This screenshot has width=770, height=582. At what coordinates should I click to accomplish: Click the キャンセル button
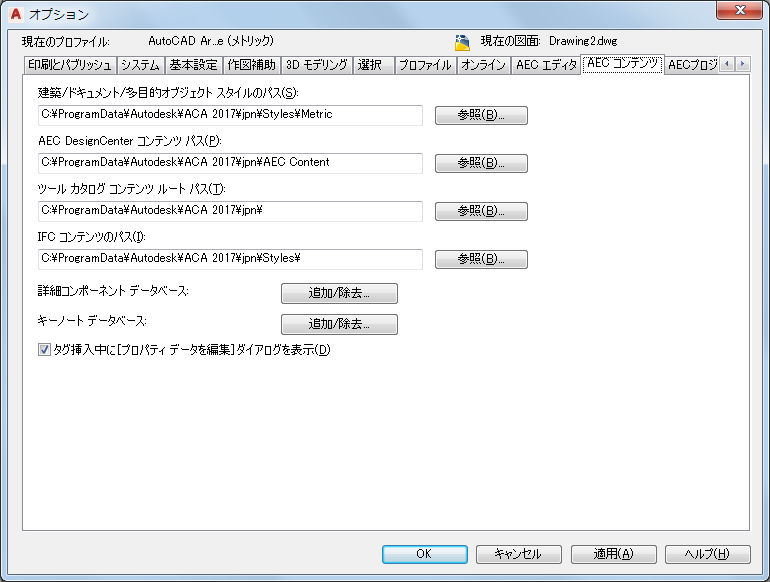tap(519, 554)
